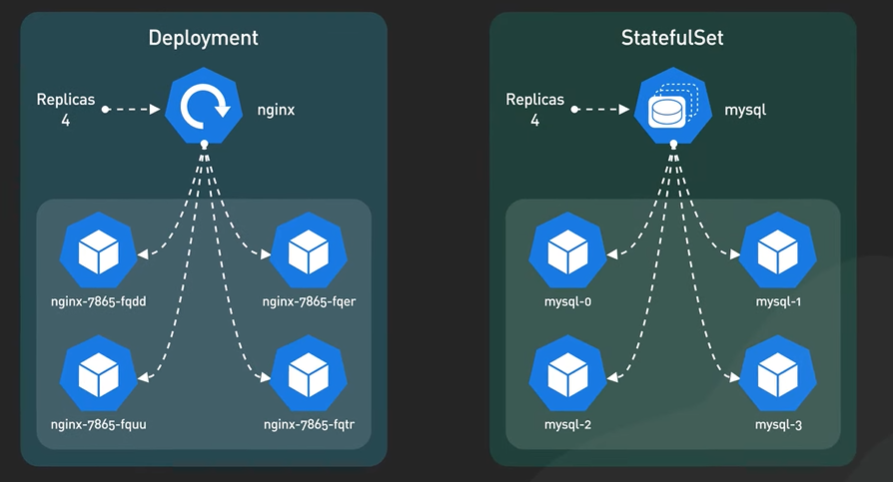Viewport: 893px width, 482px height.
Task: Click the nginx Deployment controller icon
Action: [204, 106]
